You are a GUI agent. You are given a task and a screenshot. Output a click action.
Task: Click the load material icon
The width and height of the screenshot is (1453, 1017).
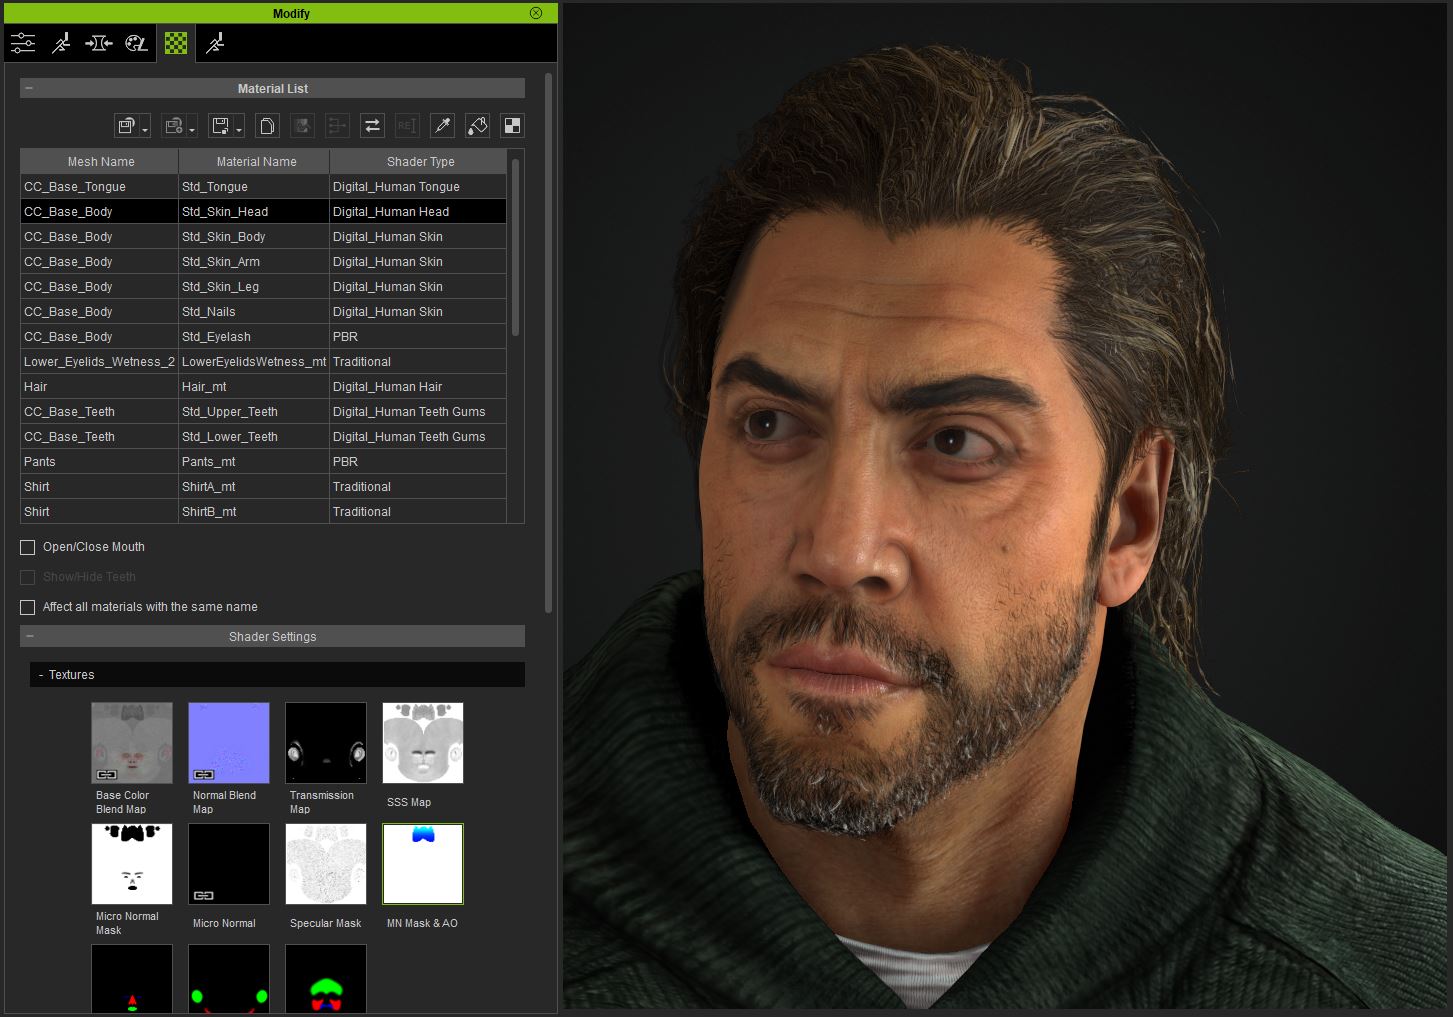click(x=125, y=126)
